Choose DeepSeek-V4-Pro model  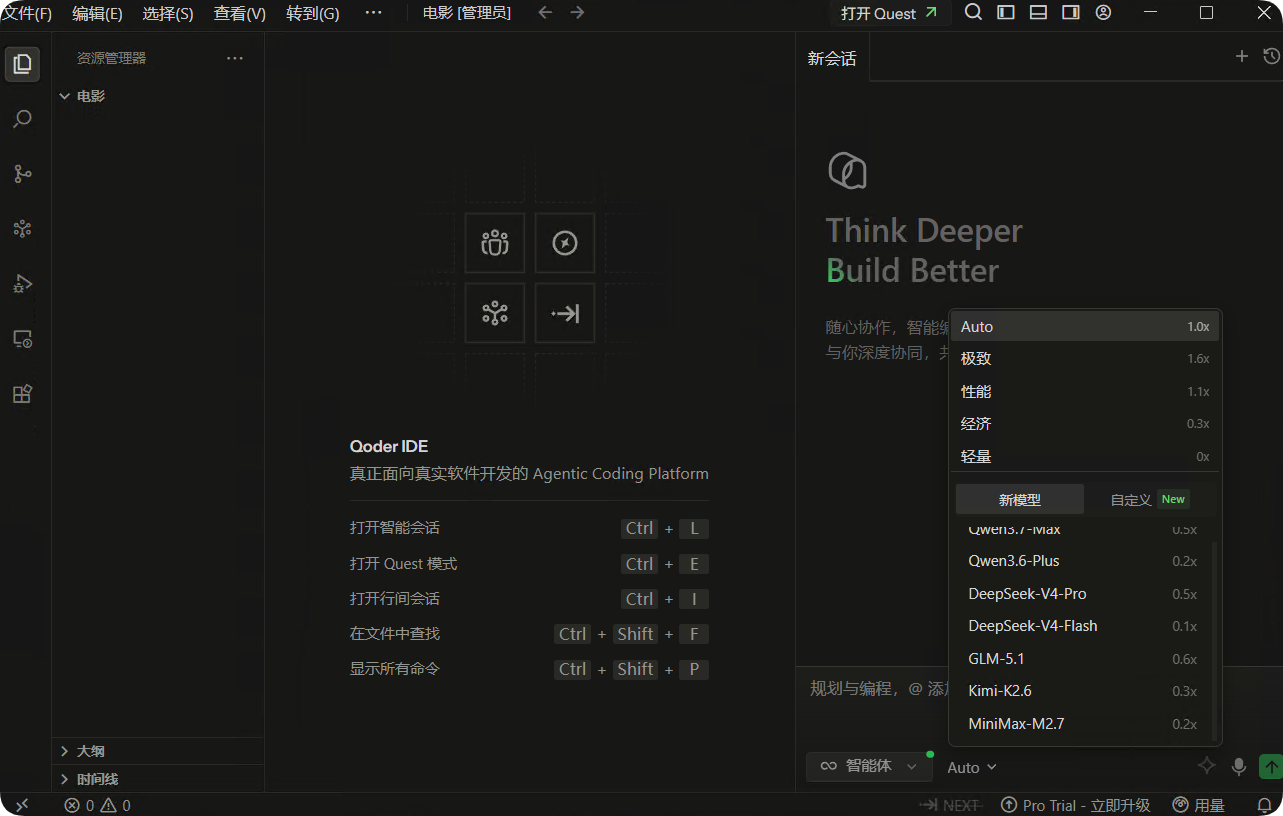pyautogui.click(x=1083, y=594)
